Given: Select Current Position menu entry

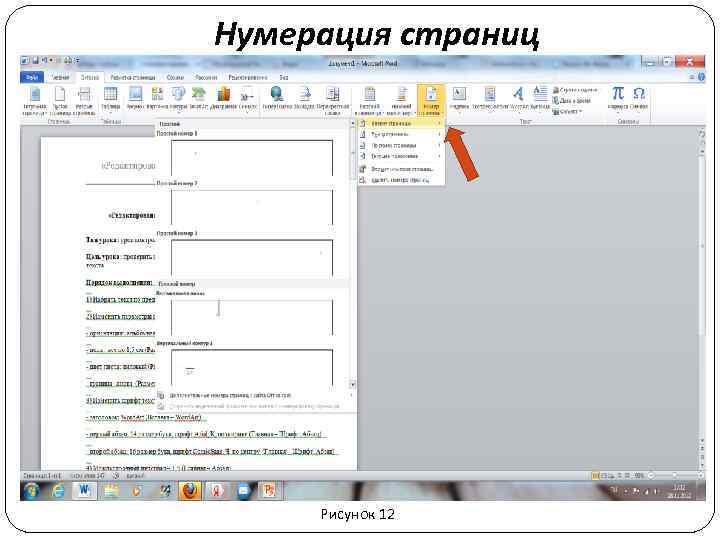Looking at the screenshot, I should [401, 157].
